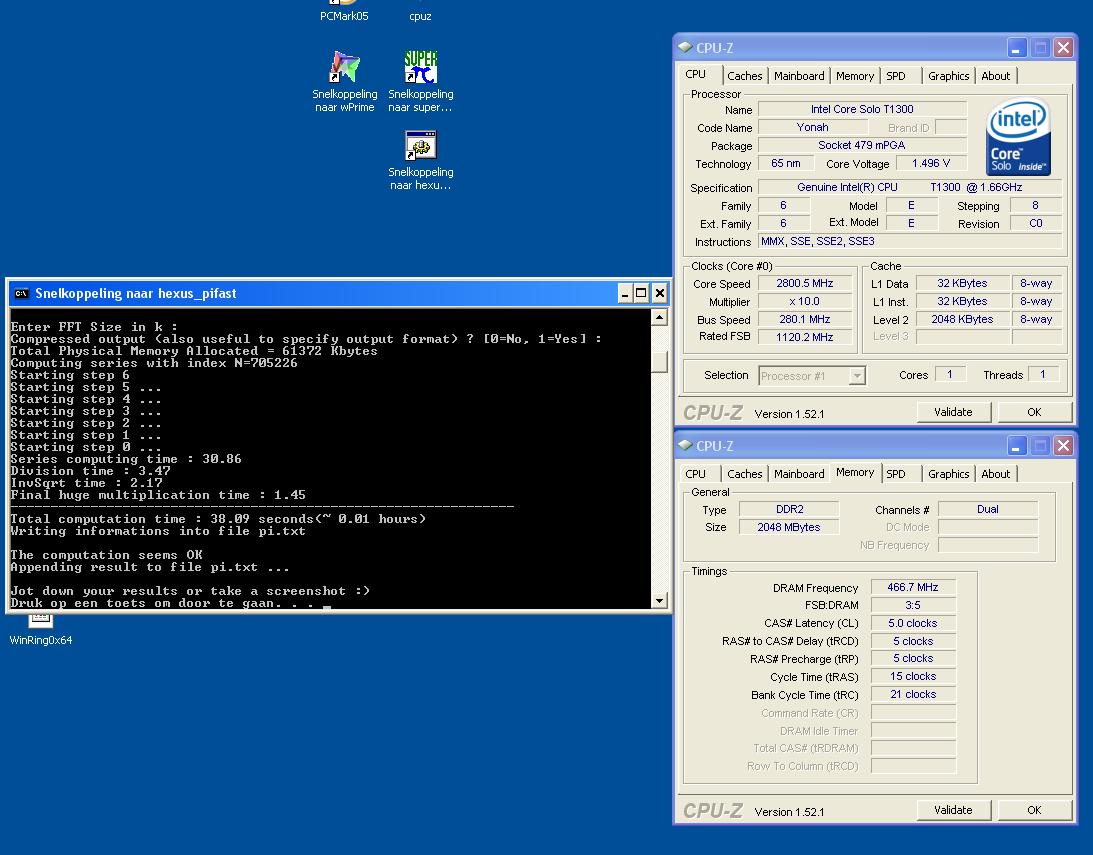Open the cpuz desktop icon
The height and width of the screenshot is (855, 1093).
click(x=420, y=11)
